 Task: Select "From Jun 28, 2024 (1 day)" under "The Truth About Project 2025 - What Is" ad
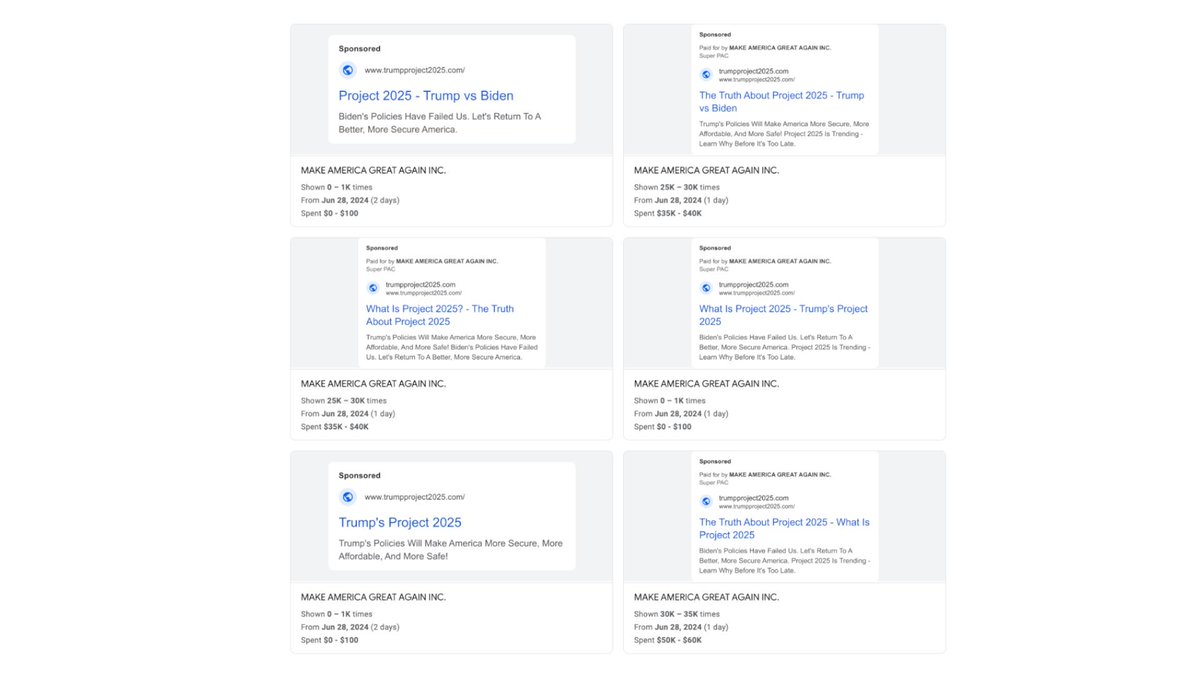pyautogui.click(x=680, y=627)
